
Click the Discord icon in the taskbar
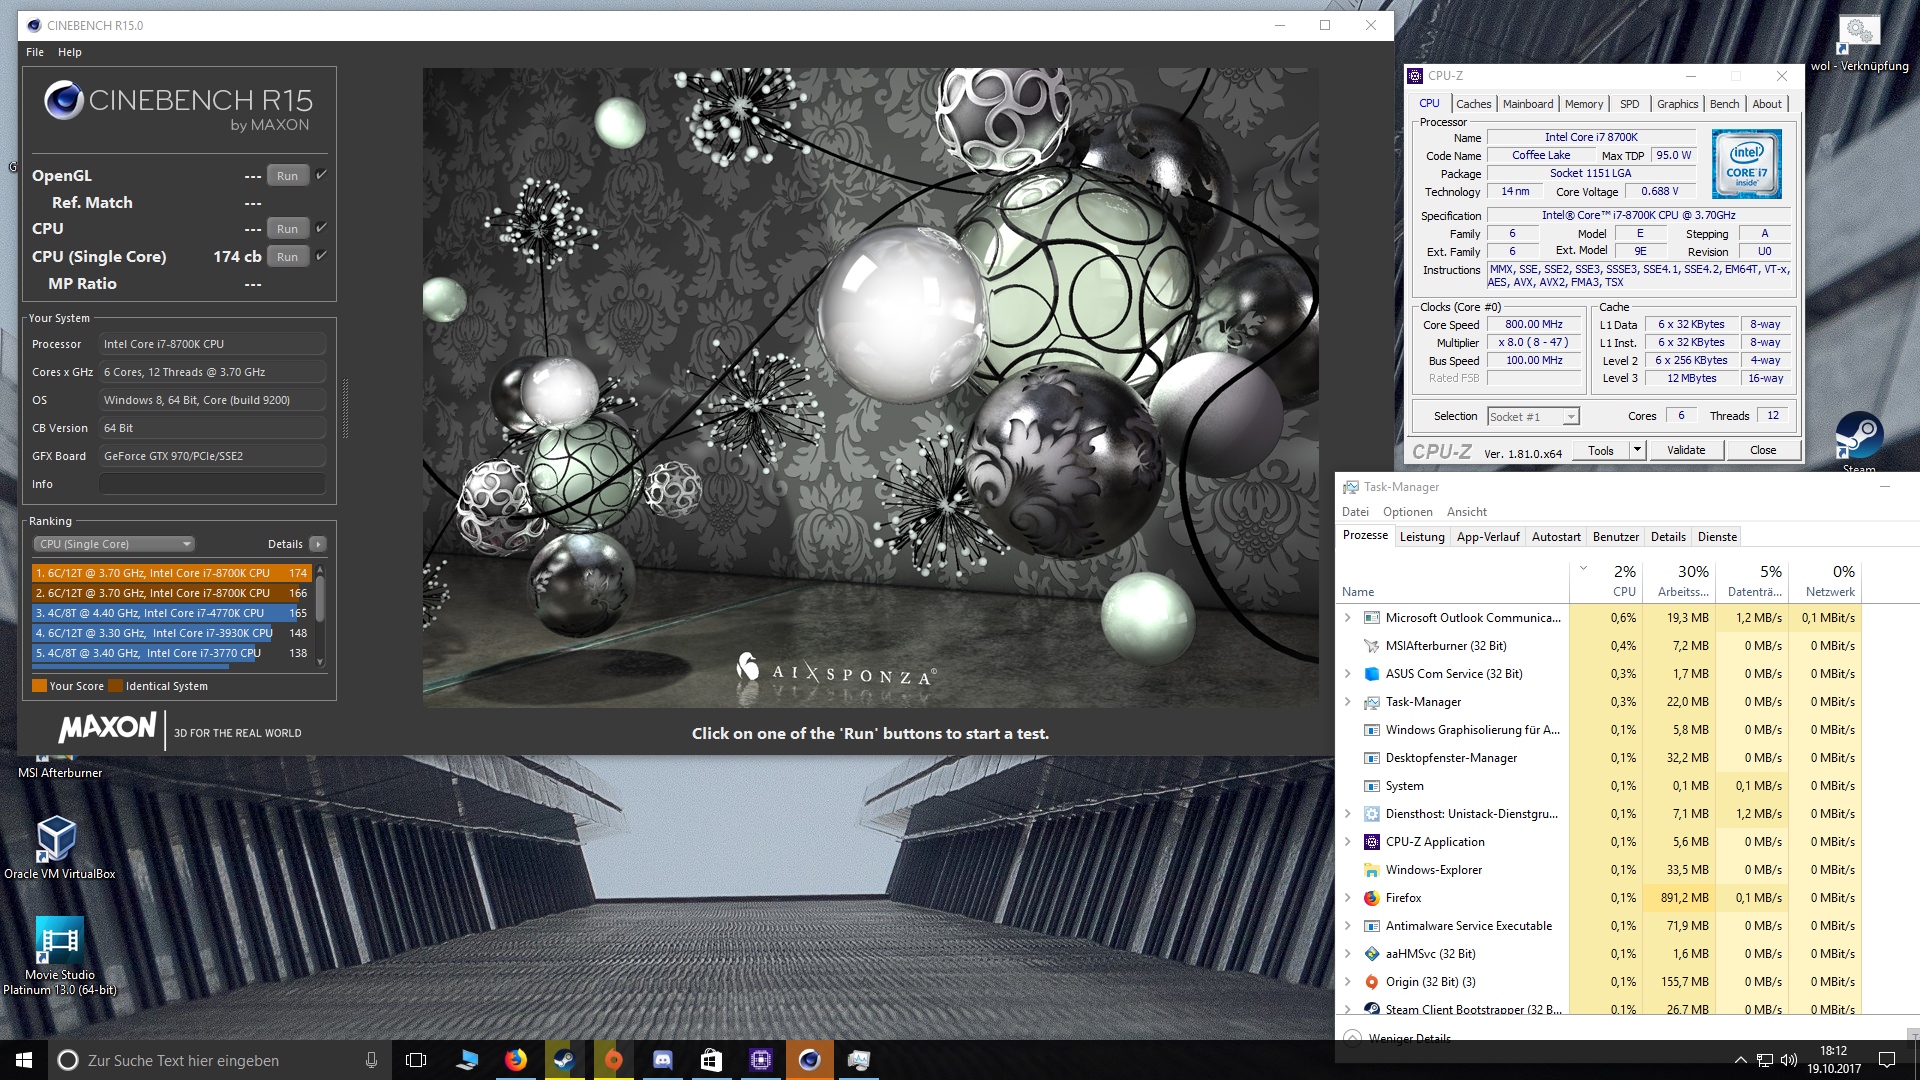[x=662, y=1060]
